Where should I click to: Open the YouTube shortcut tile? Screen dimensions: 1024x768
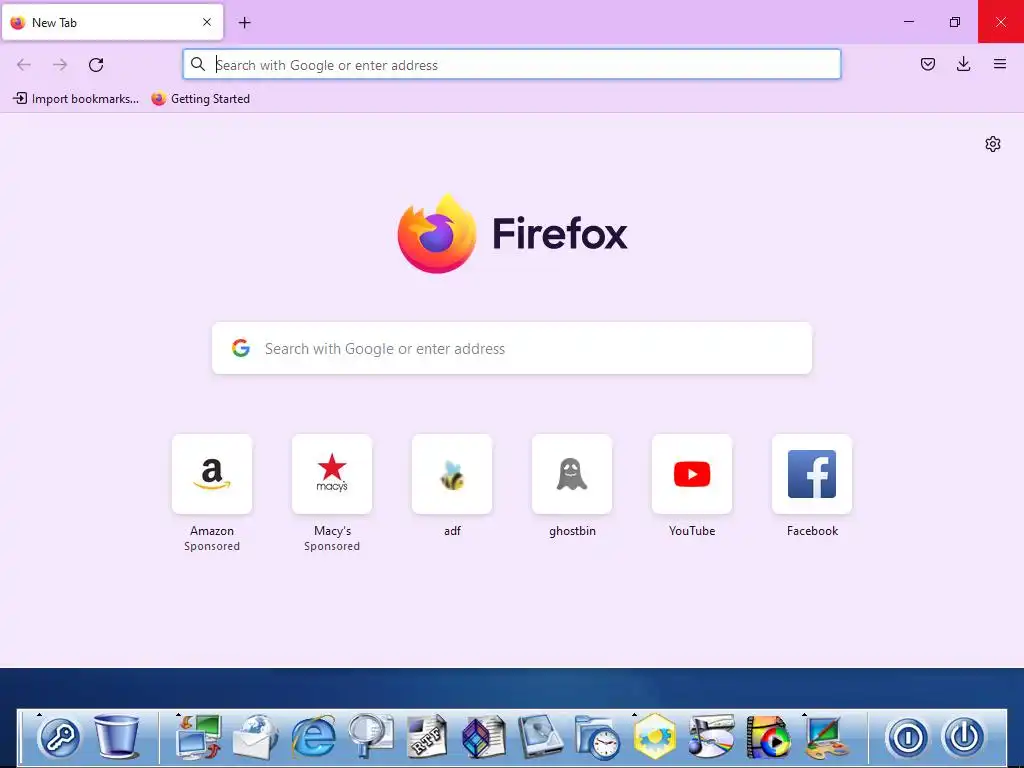click(x=692, y=474)
